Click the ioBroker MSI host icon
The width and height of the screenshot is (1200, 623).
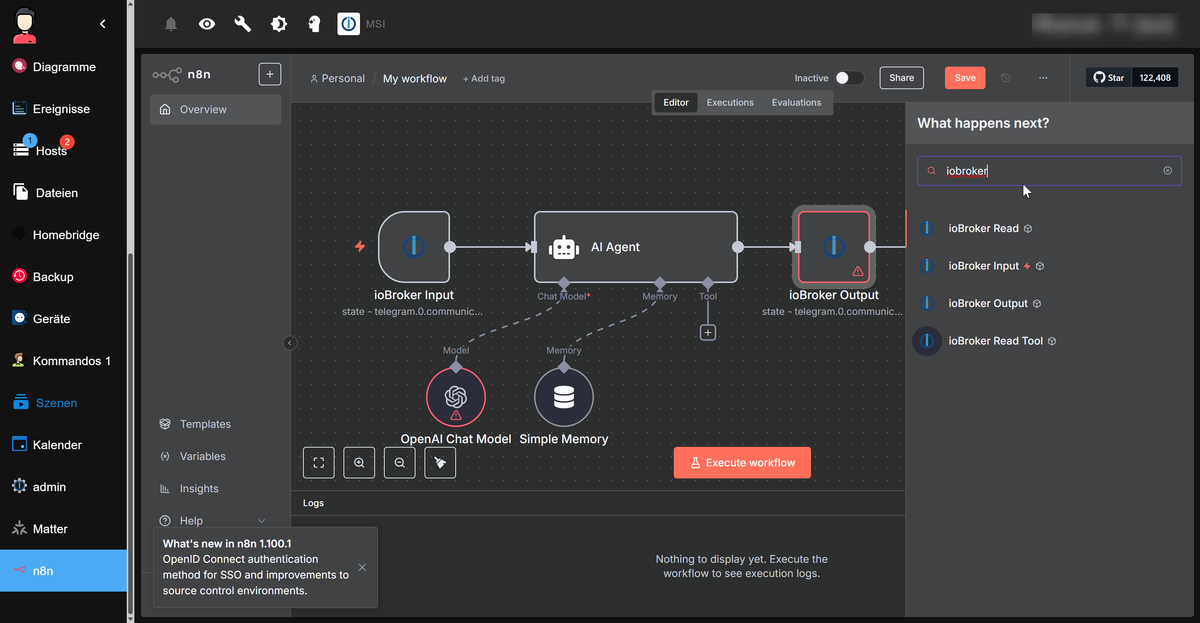click(x=349, y=24)
